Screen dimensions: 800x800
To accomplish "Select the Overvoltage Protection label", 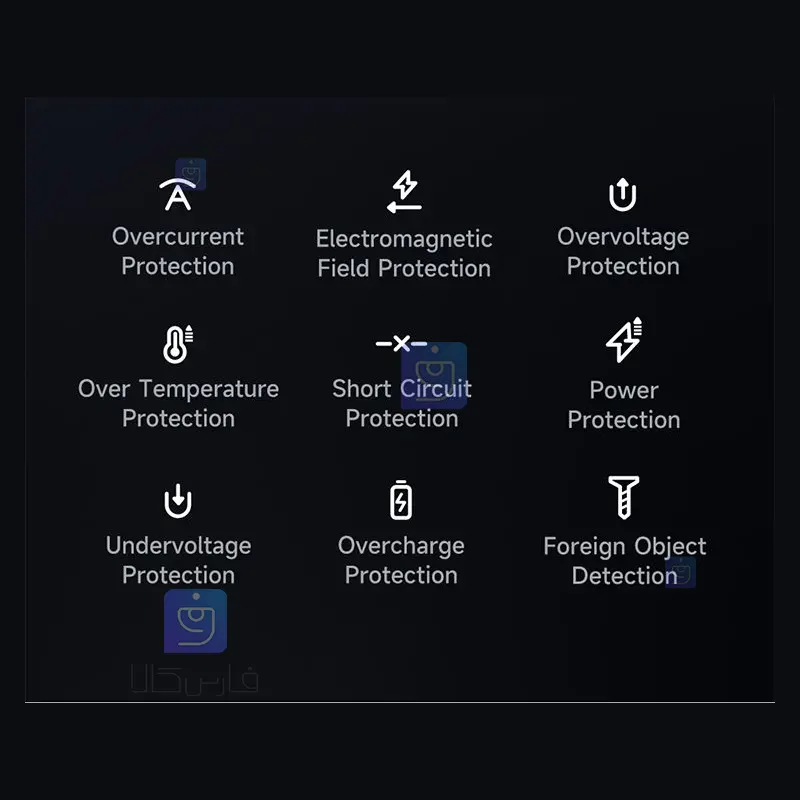I will click(x=623, y=251).
